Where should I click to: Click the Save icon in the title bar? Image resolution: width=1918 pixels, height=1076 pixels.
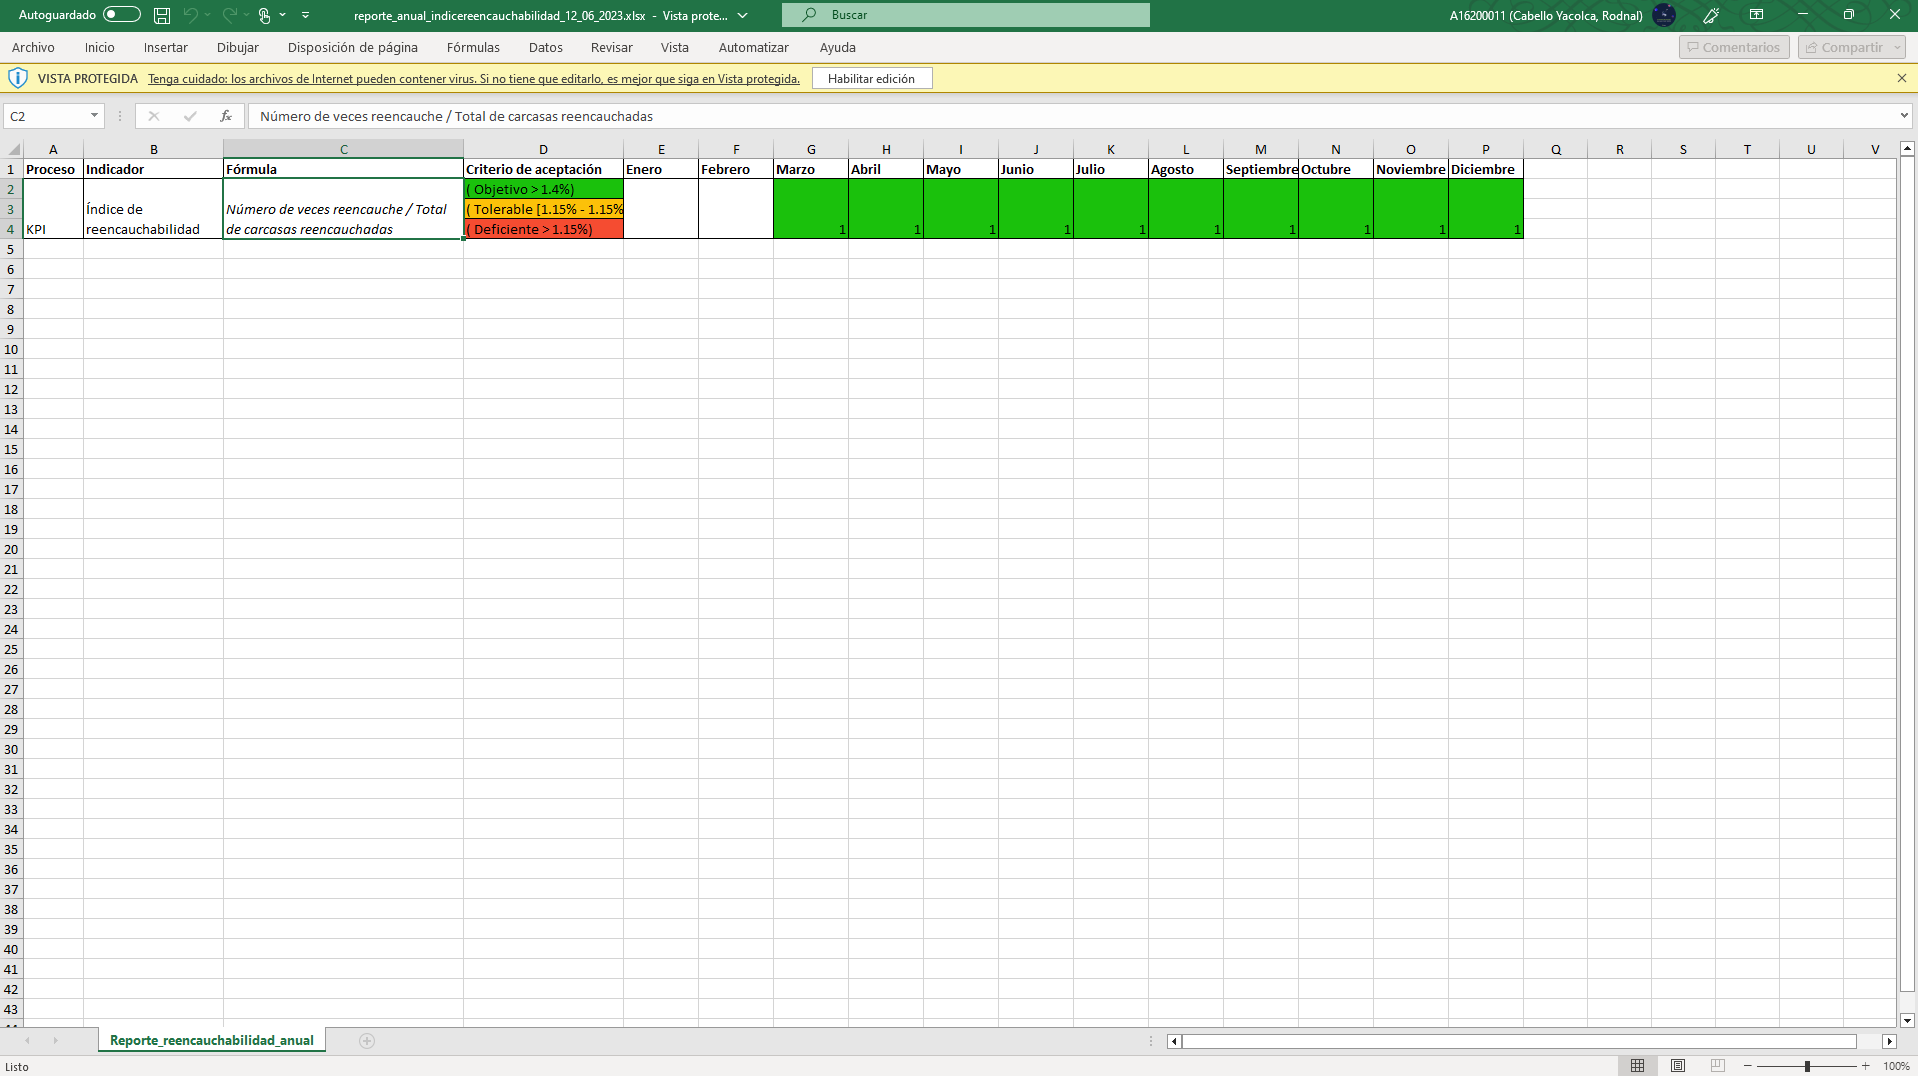point(162,15)
